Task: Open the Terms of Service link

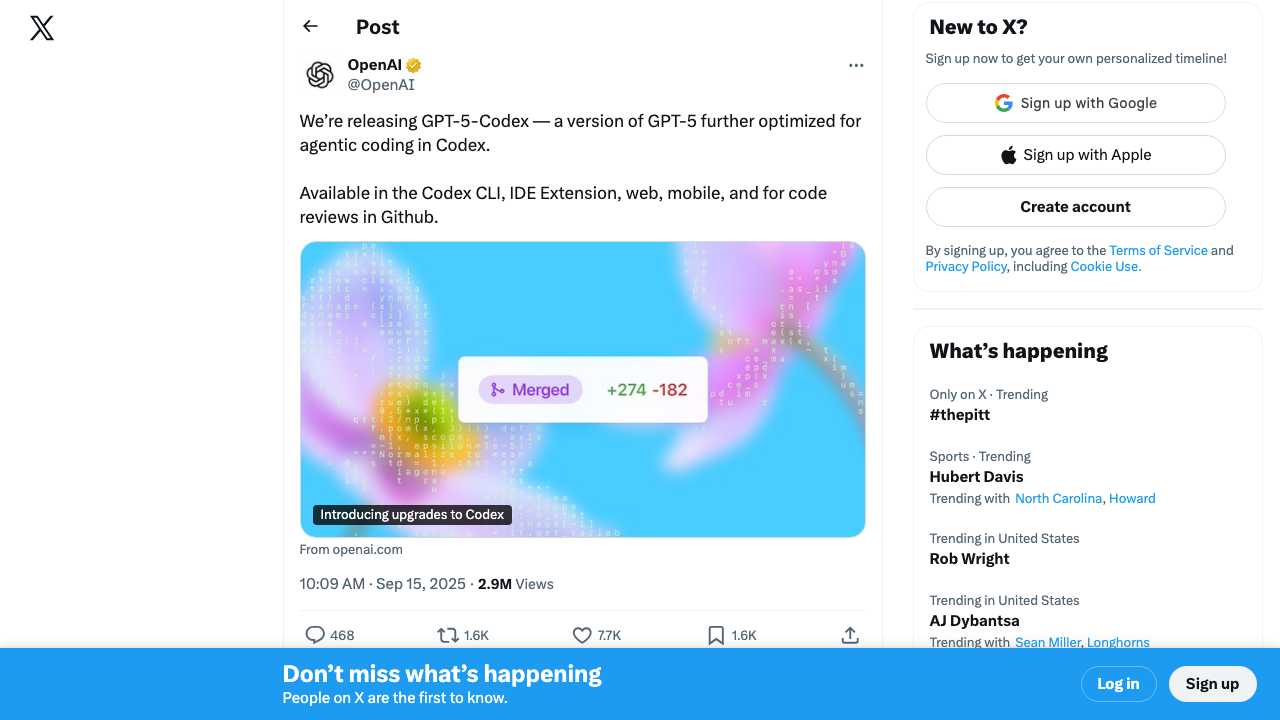Action: click(x=1158, y=250)
